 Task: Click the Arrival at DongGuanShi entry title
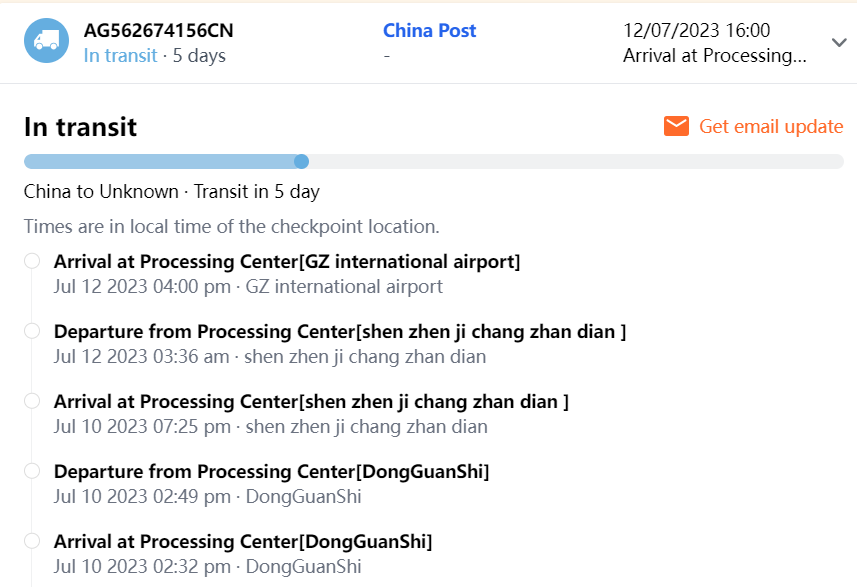coord(243,542)
